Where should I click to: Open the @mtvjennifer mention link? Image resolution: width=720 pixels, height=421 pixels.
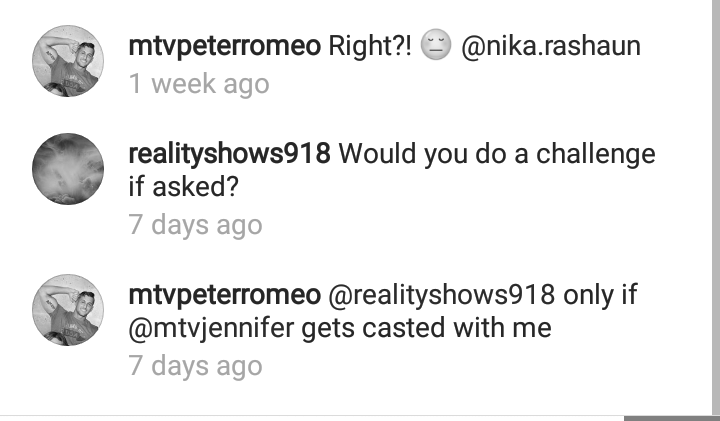[211, 328]
